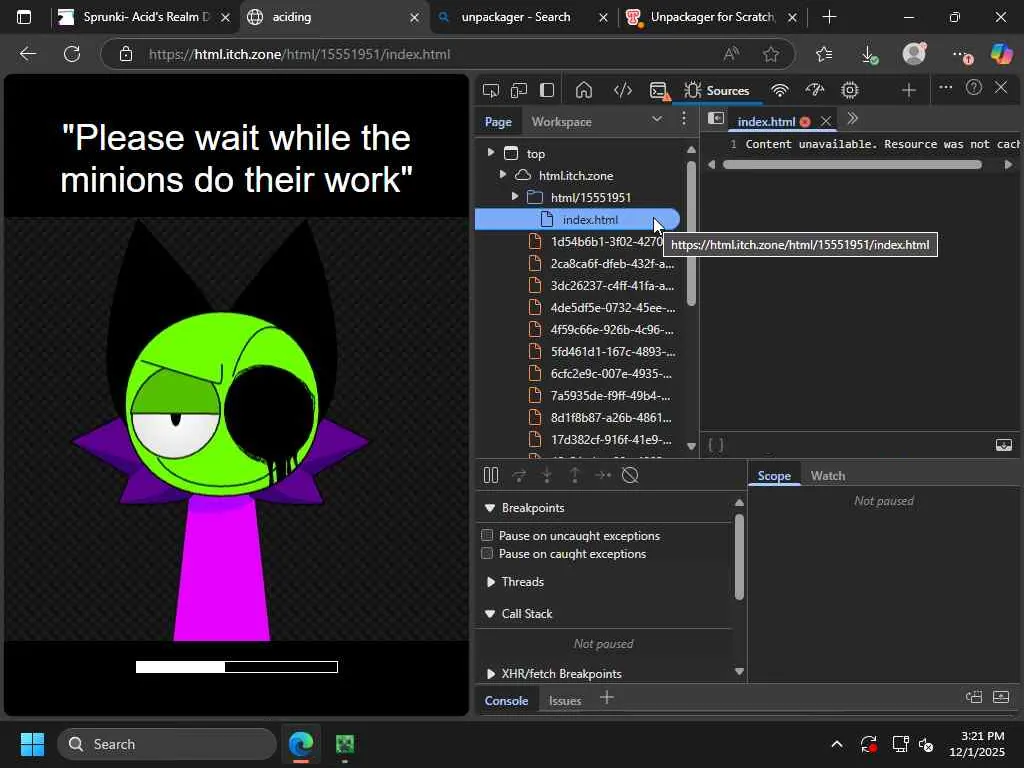
Task: Switch to the Watch tab
Action: [828, 476]
